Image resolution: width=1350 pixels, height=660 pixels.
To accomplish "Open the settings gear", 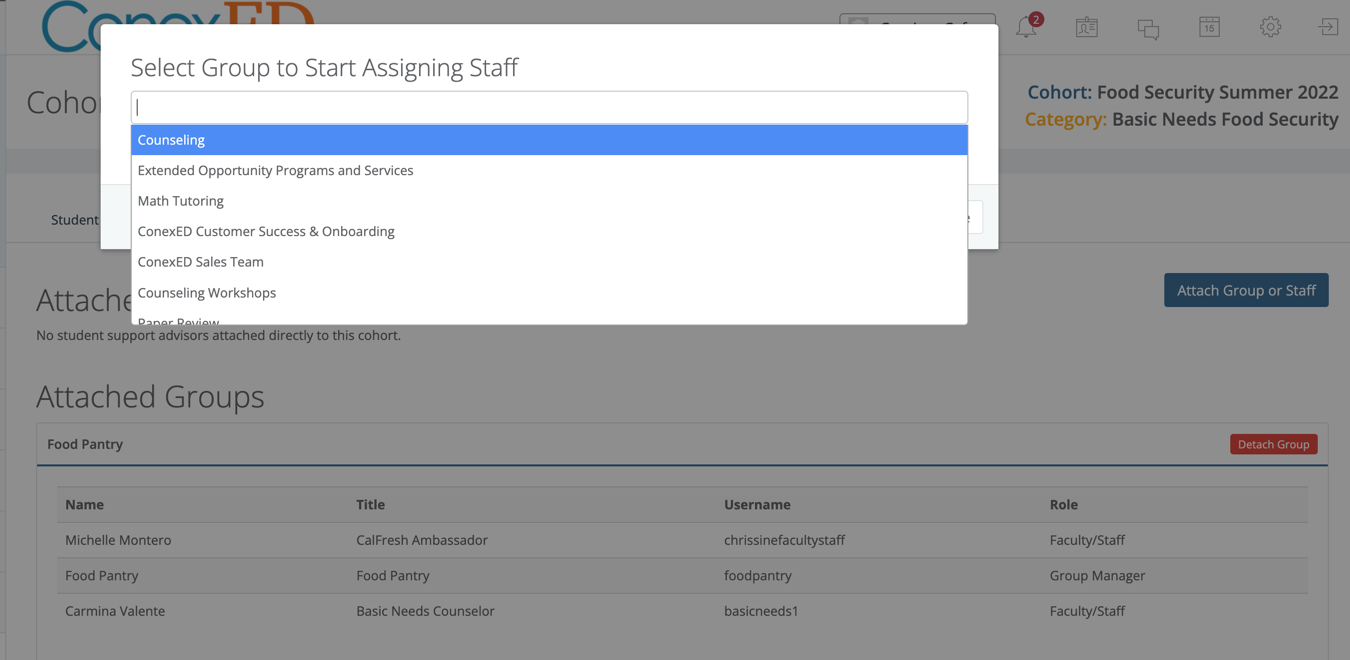I will [1270, 27].
